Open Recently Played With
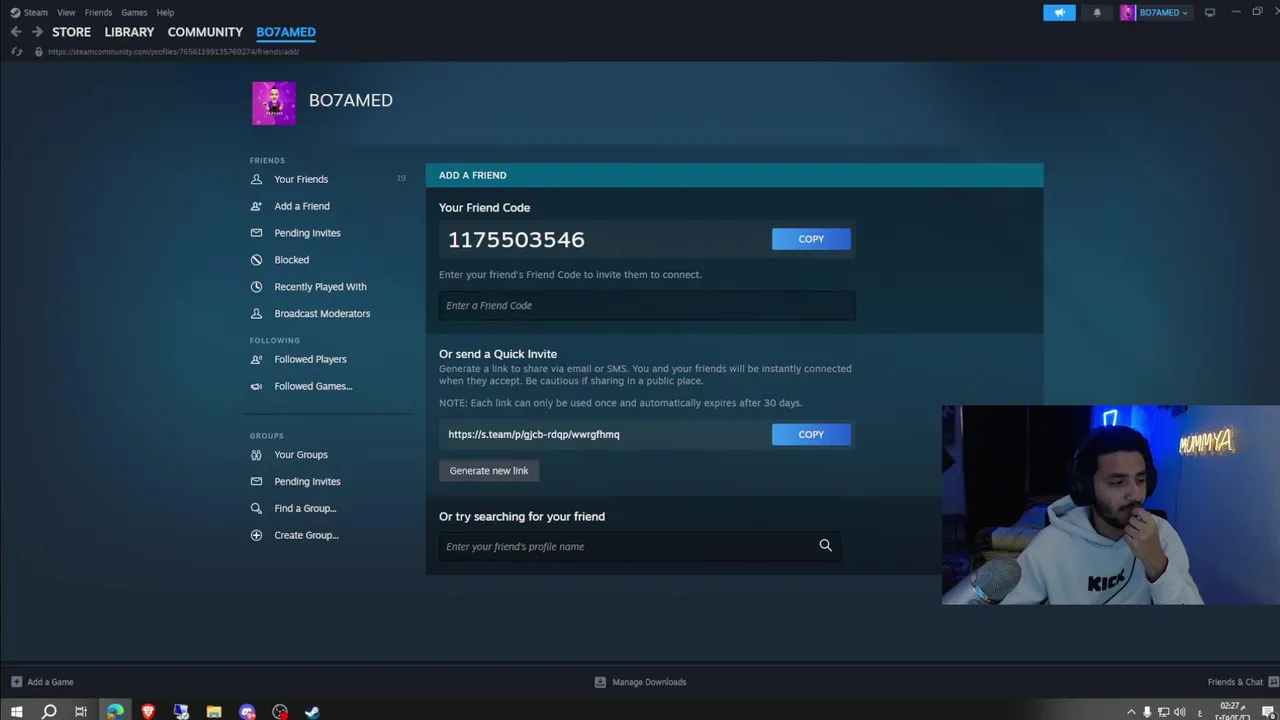Screen dimensions: 1280x720 click(320, 287)
